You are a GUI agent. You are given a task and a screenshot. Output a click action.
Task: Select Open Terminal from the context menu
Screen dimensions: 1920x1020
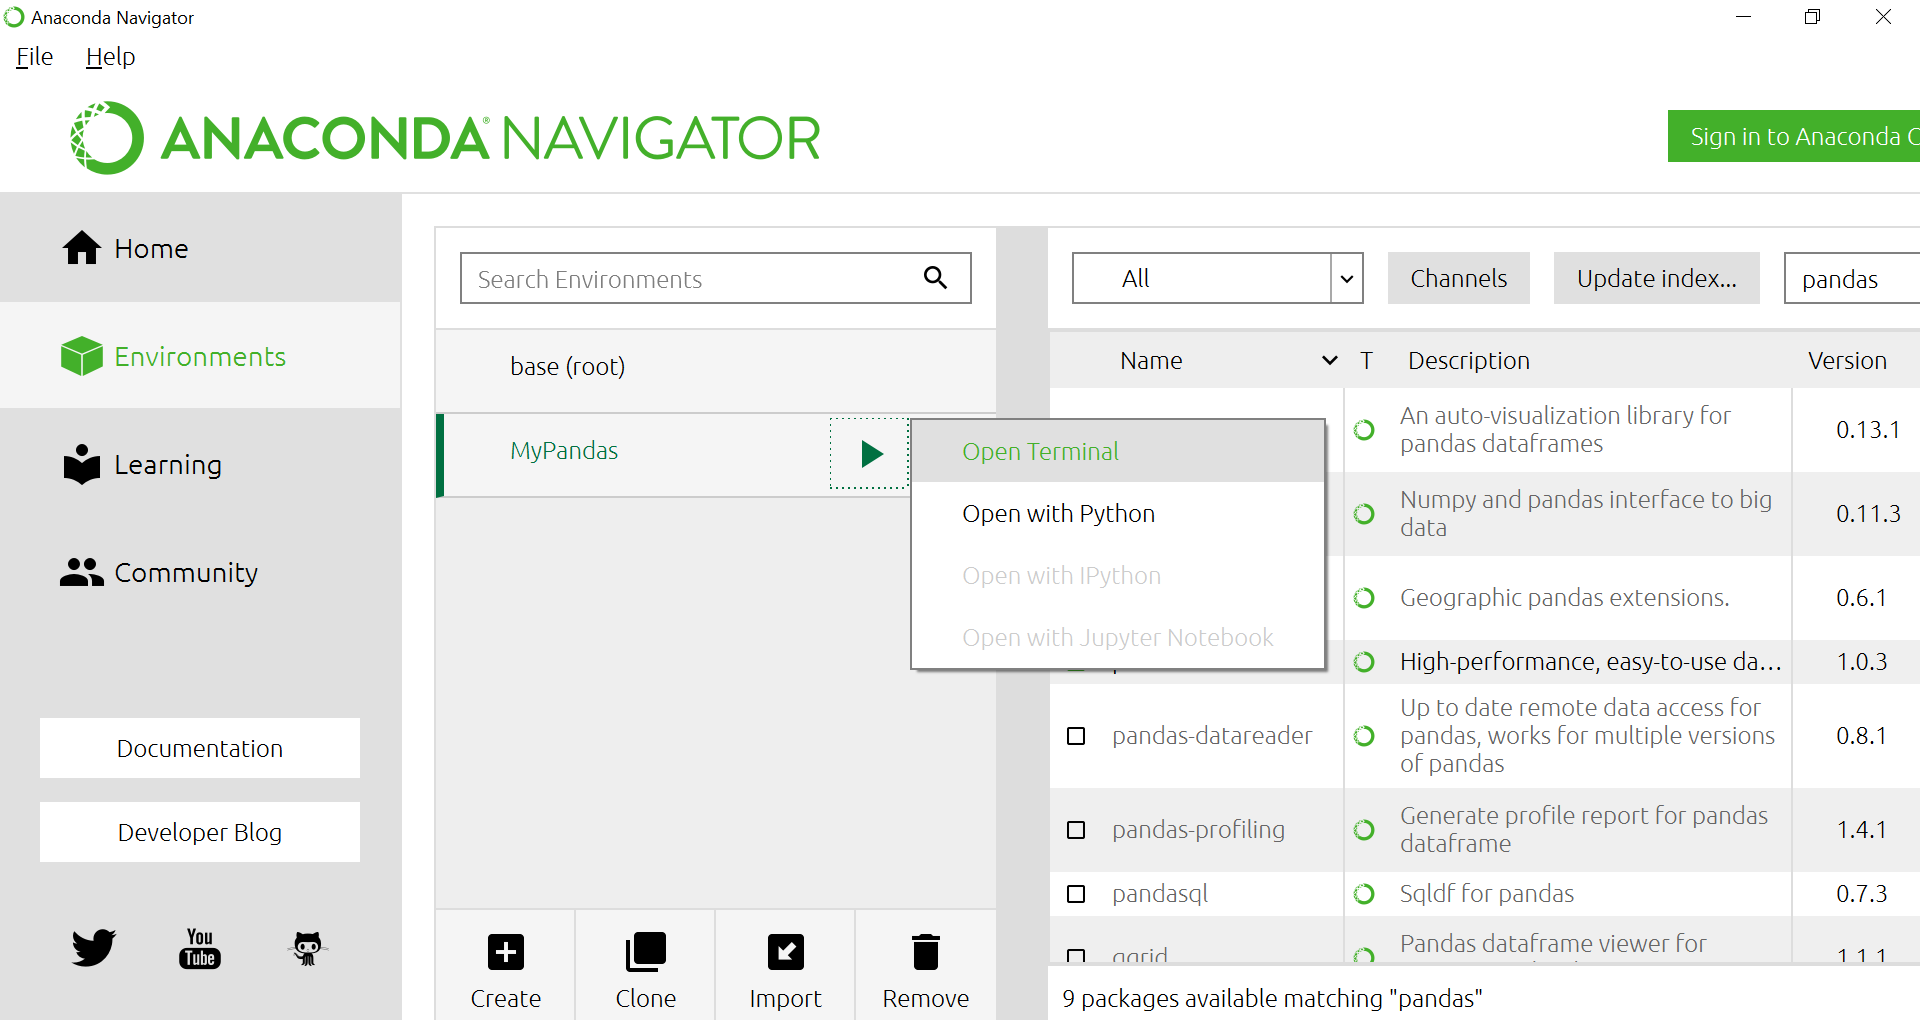[x=1040, y=452]
